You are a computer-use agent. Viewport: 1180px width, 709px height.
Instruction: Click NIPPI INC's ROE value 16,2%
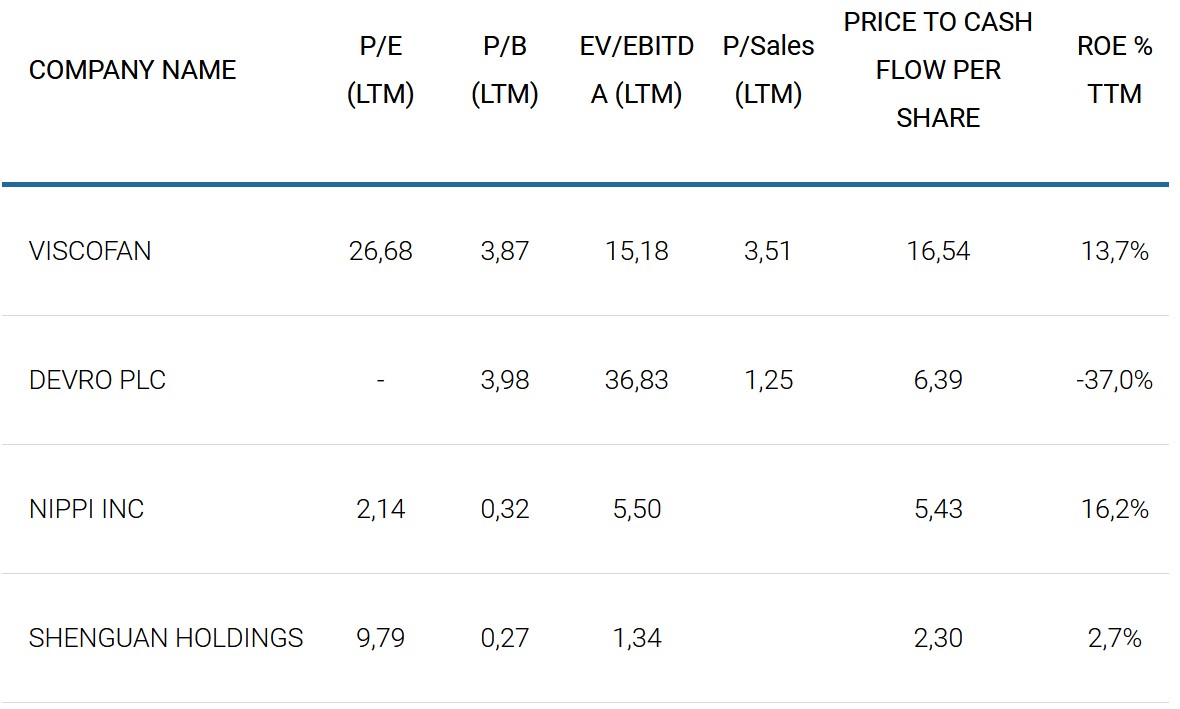(1114, 509)
